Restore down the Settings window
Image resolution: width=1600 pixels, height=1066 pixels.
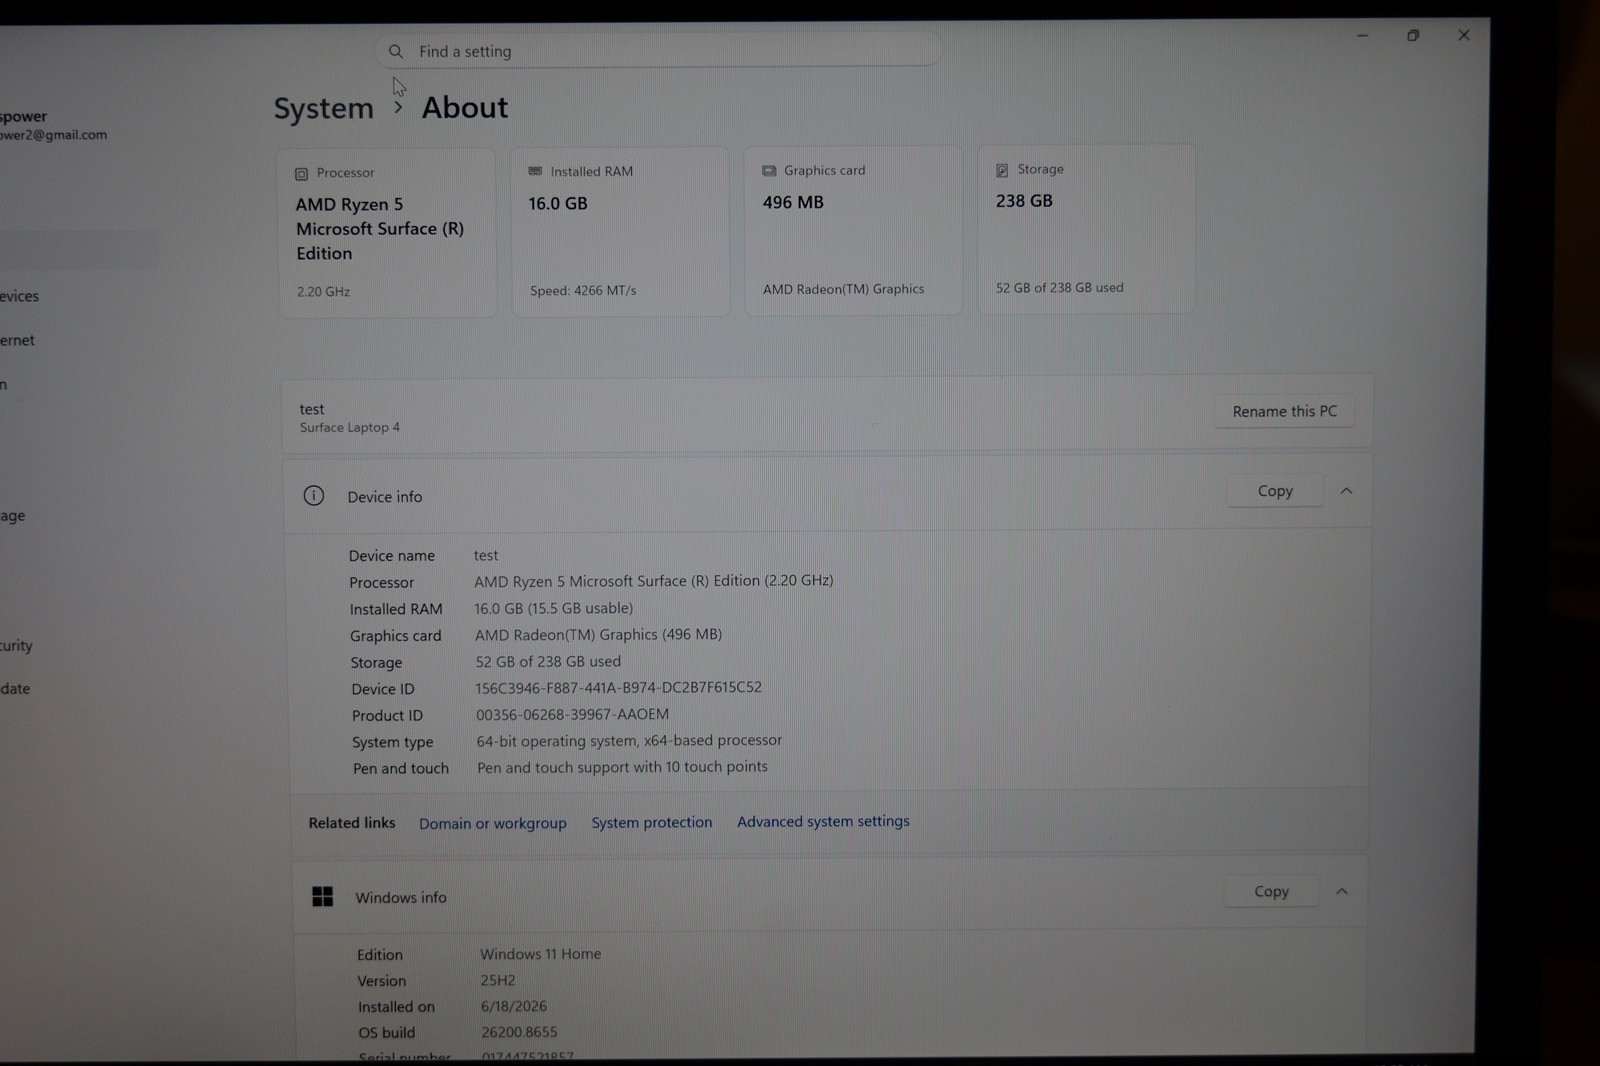[x=1413, y=35]
